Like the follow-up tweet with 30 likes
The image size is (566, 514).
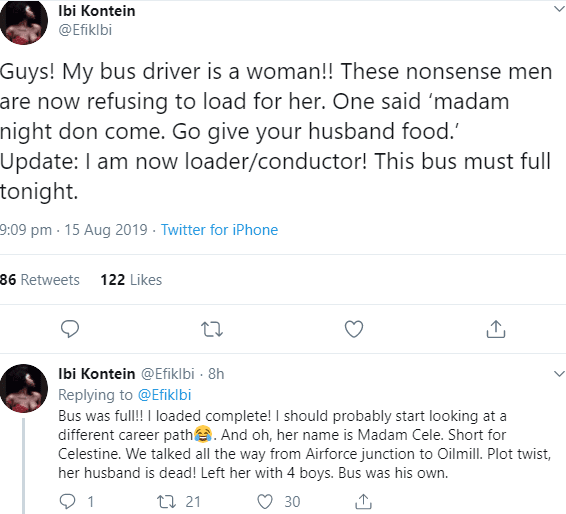point(265,502)
